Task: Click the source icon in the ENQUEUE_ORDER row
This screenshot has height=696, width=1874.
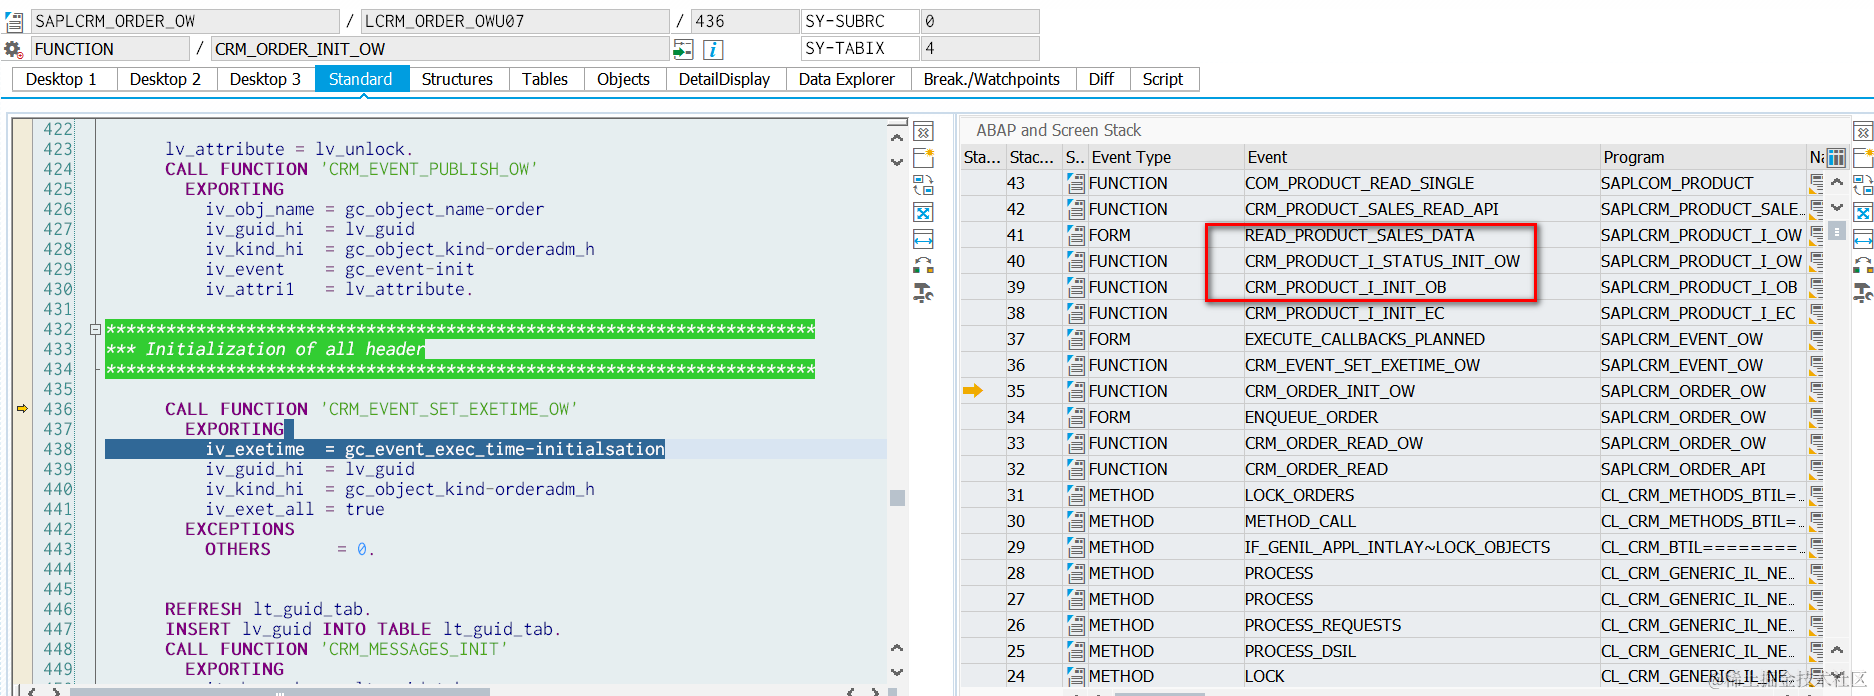Action: (1076, 417)
